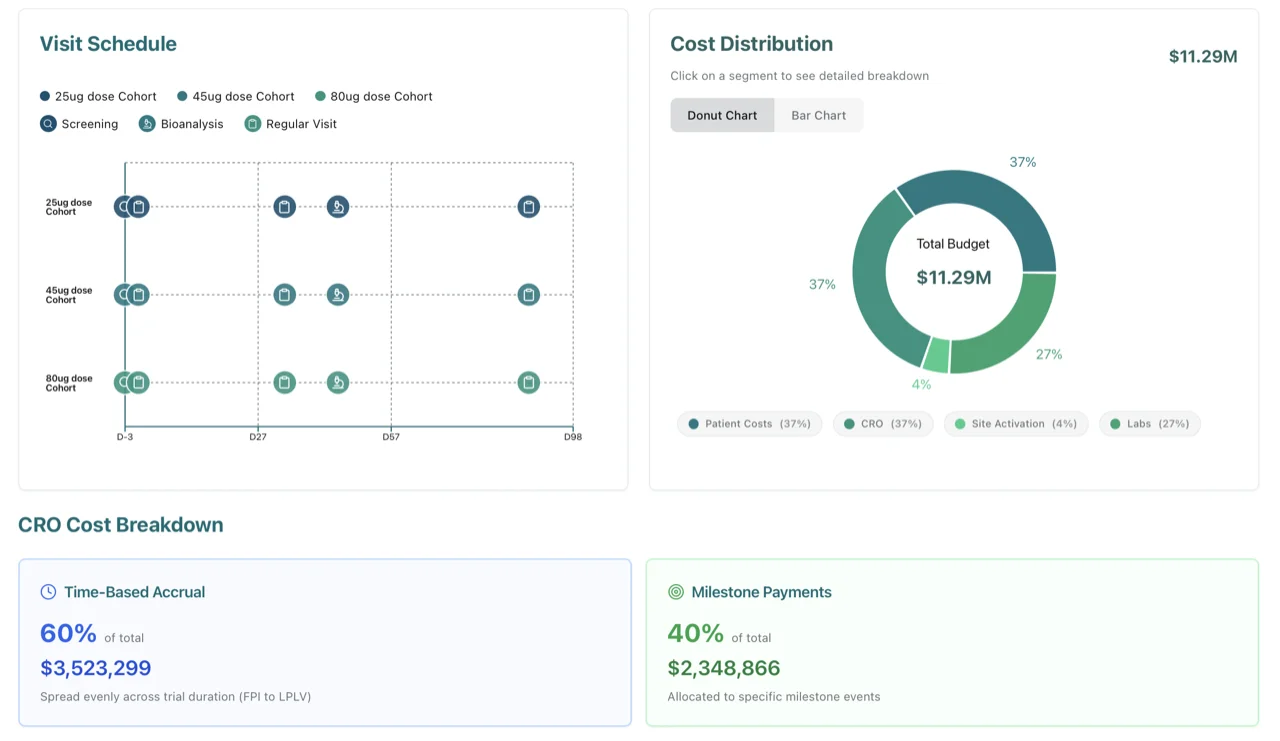
Task: Click the Bioanalysis marker on the 25ug cohort row
Action: click(x=338, y=206)
